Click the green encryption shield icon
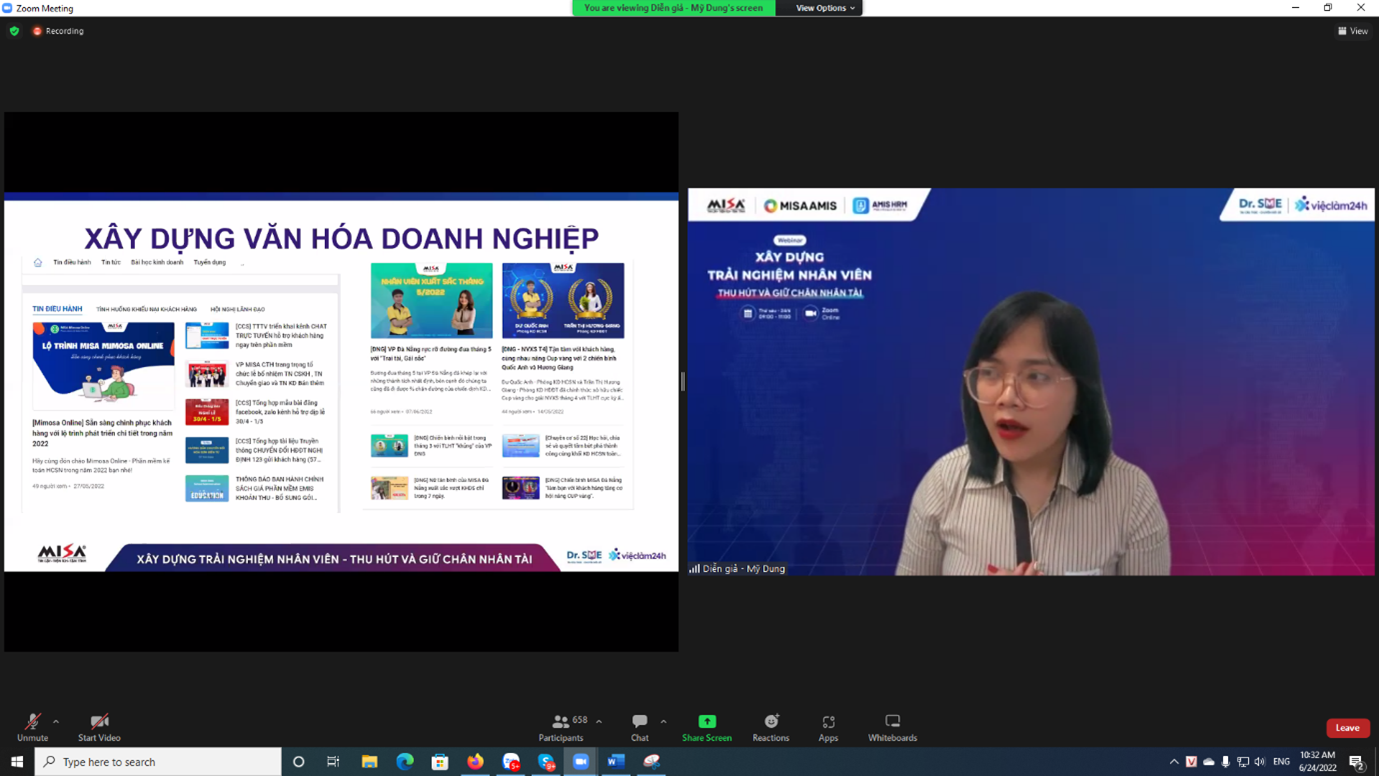 click(14, 31)
